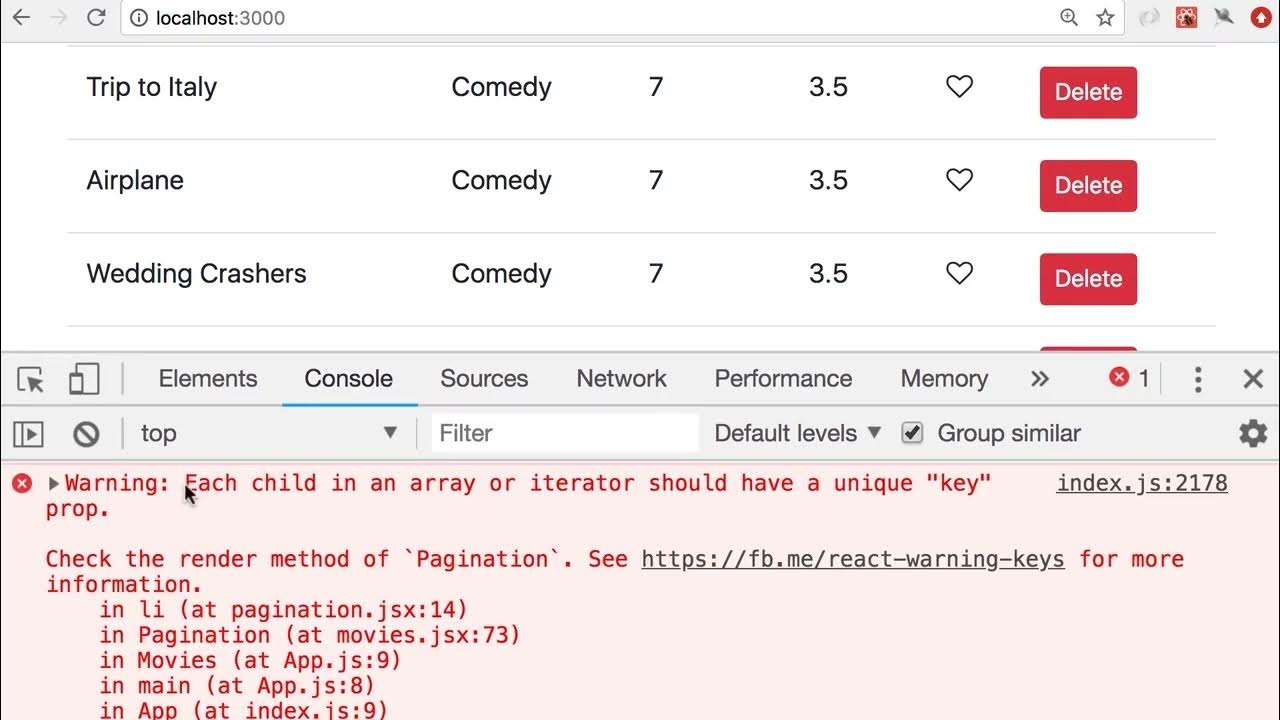
Task: Bookmark this page with the star icon
Action: [x=1105, y=17]
